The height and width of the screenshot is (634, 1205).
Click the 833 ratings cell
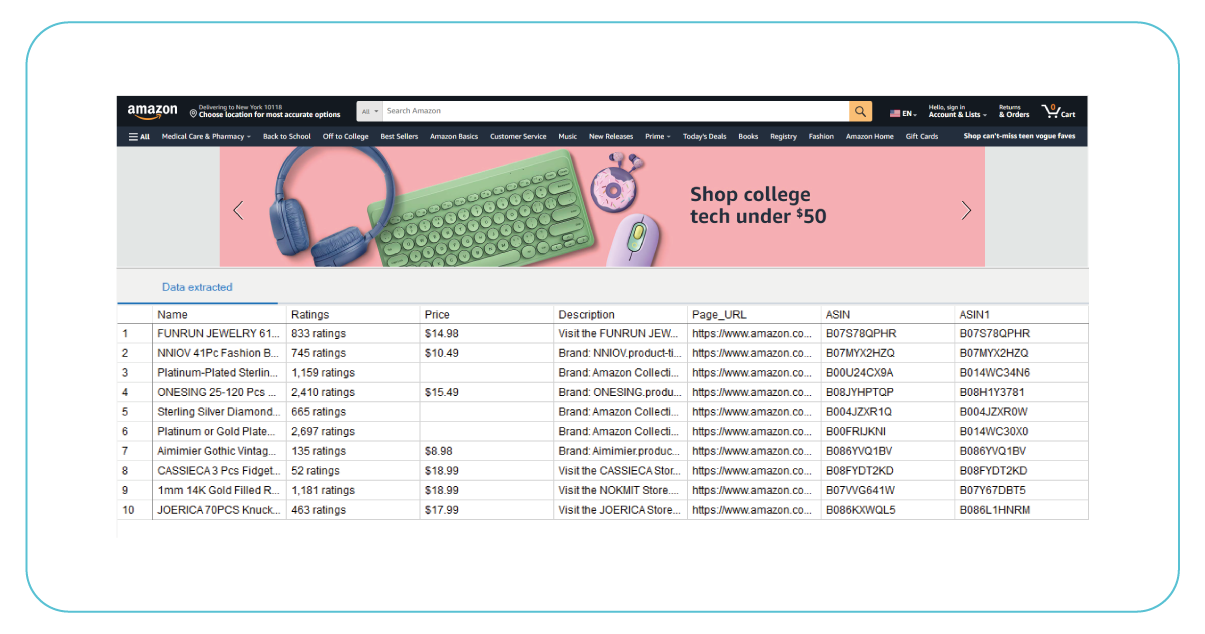click(x=353, y=333)
